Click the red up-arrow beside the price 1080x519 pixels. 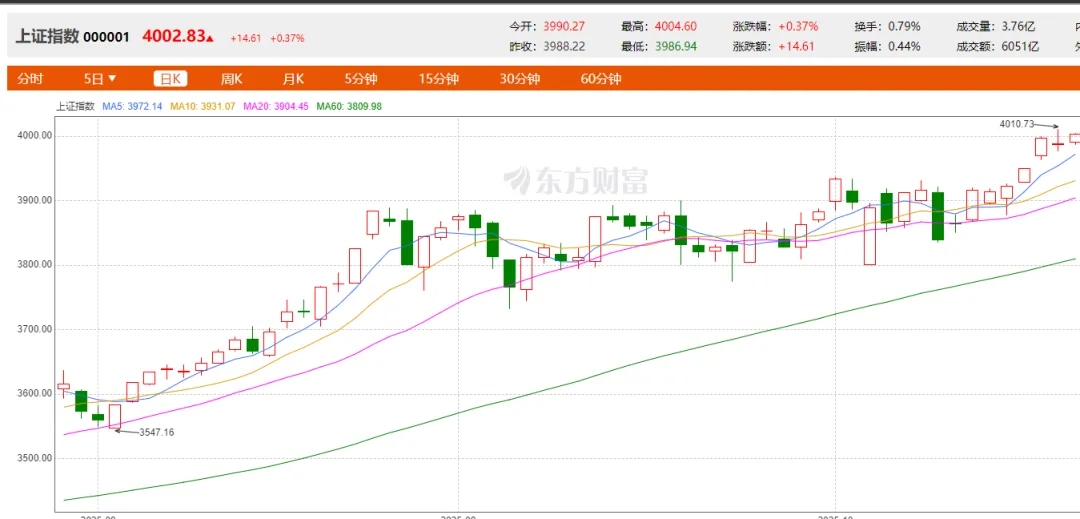tap(210, 38)
